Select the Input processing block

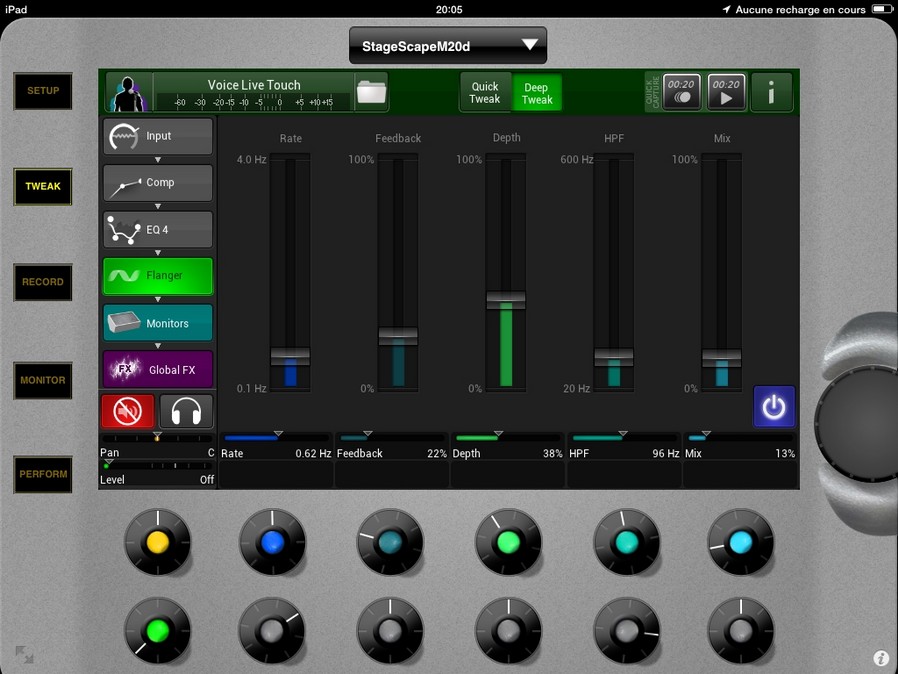157,136
